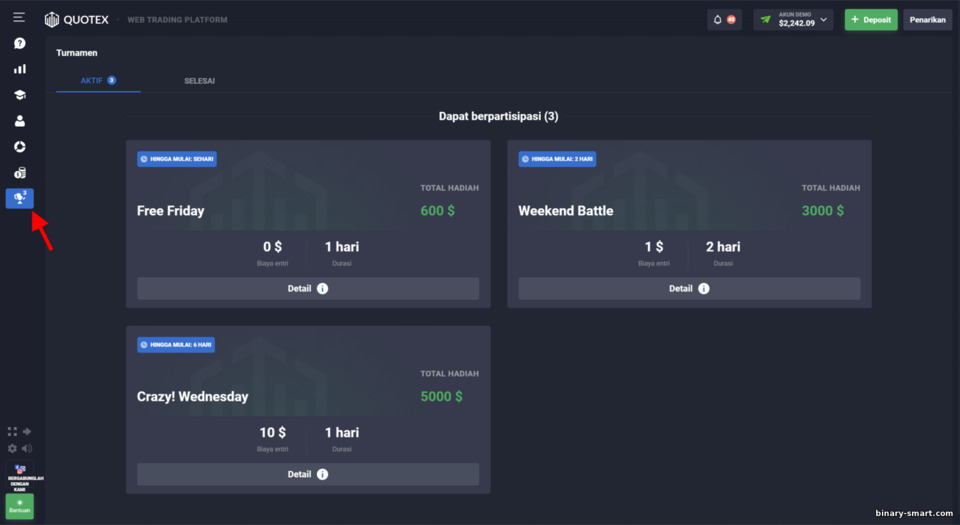Expand the Akun Demo account dropdown
The height and width of the screenshot is (525, 960).
[793, 20]
